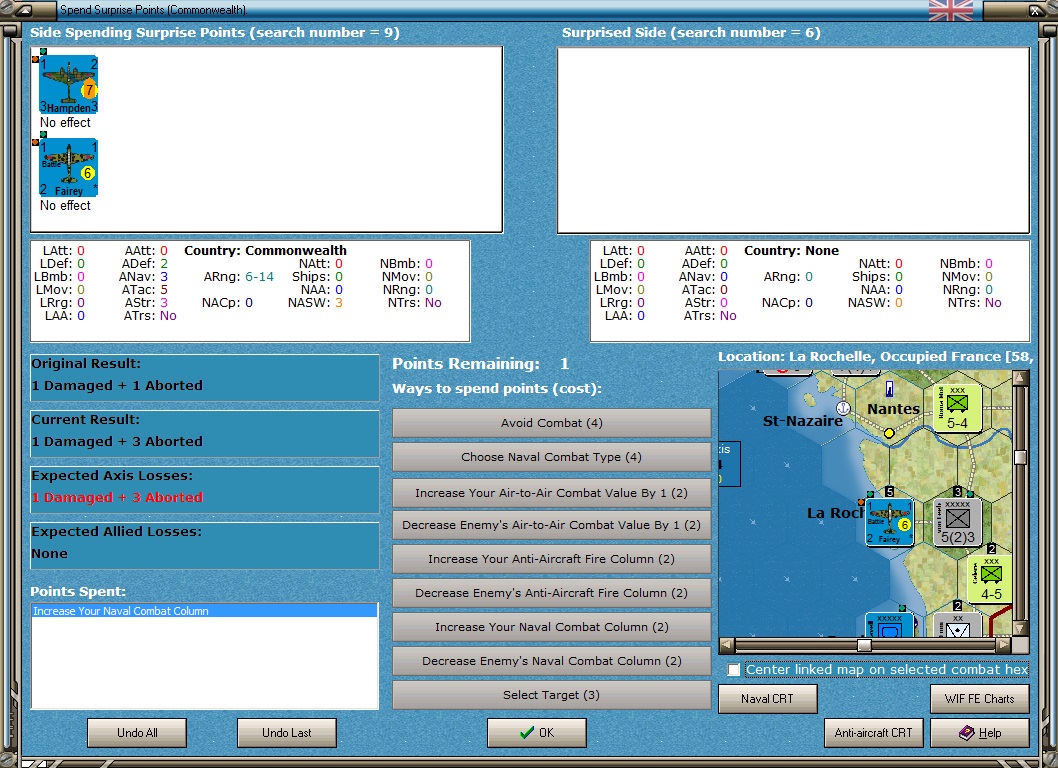Screen dimensions: 1058x768
Task: Click the anchor port icon at St-Nazaire
Action: click(x=843, y=408)
